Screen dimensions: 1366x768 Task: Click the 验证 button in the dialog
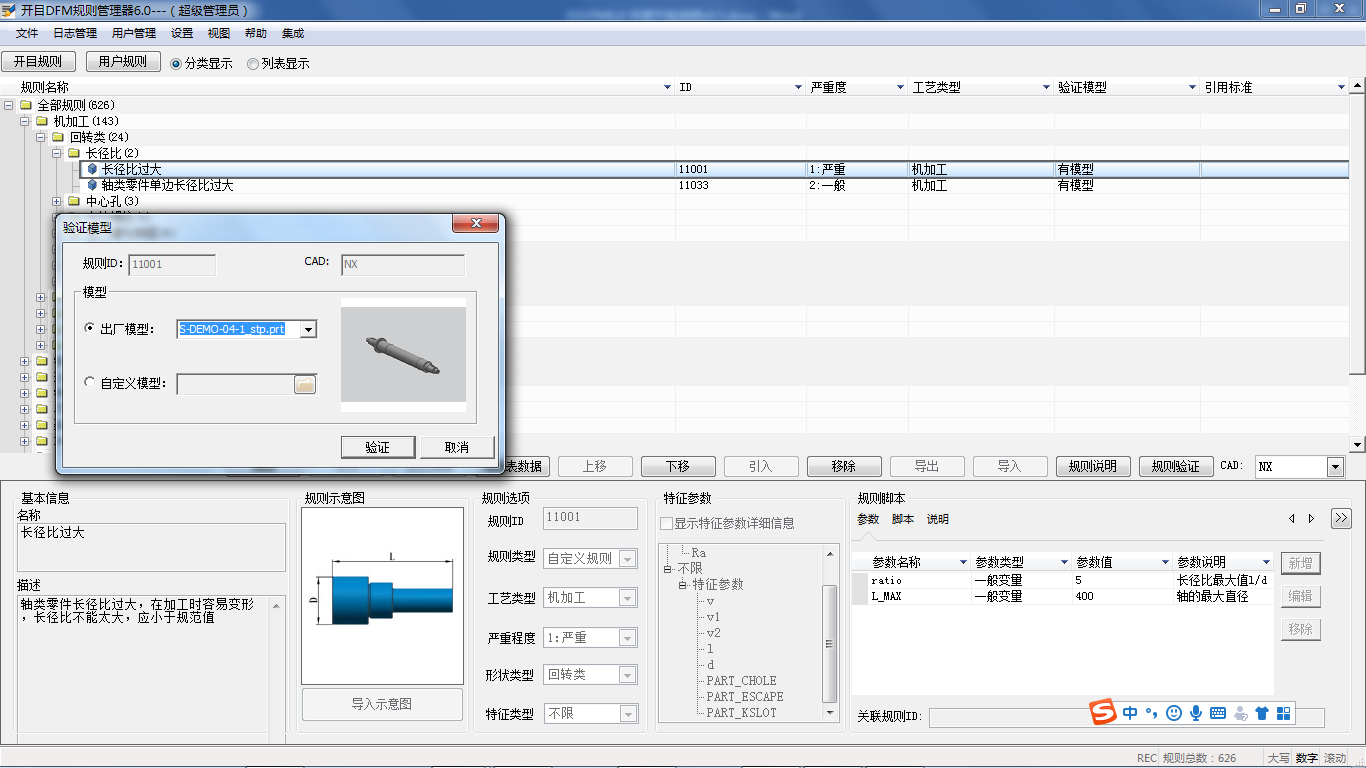pos(378,447)
